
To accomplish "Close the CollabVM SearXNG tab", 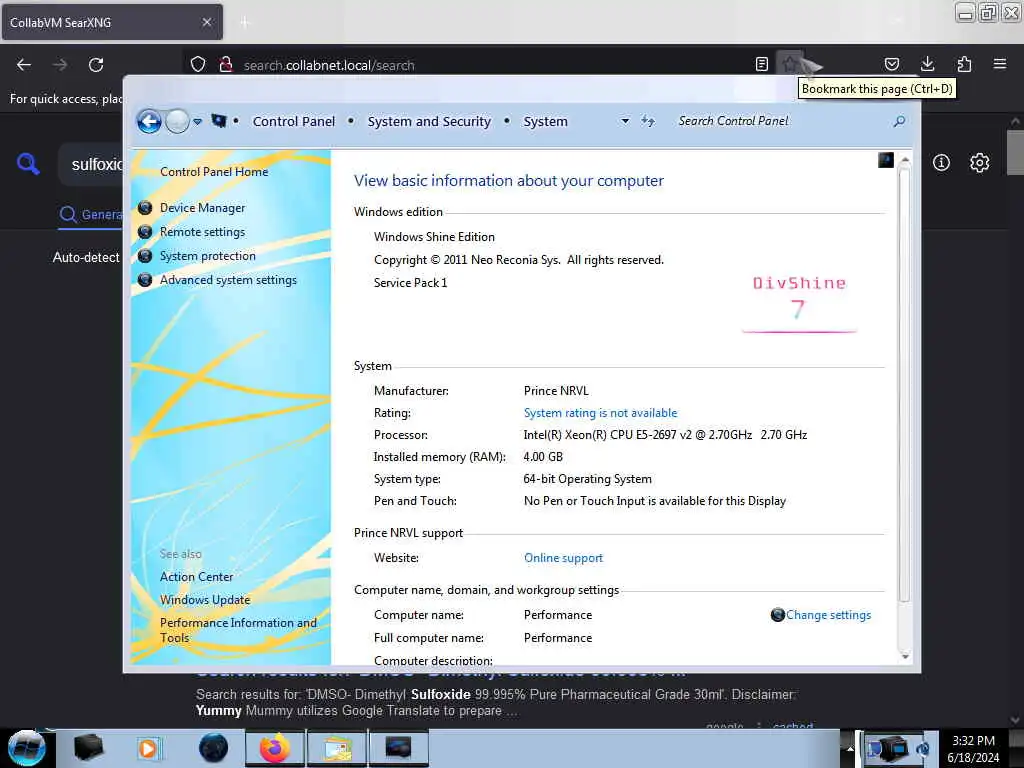I will [x=206, y=22].
